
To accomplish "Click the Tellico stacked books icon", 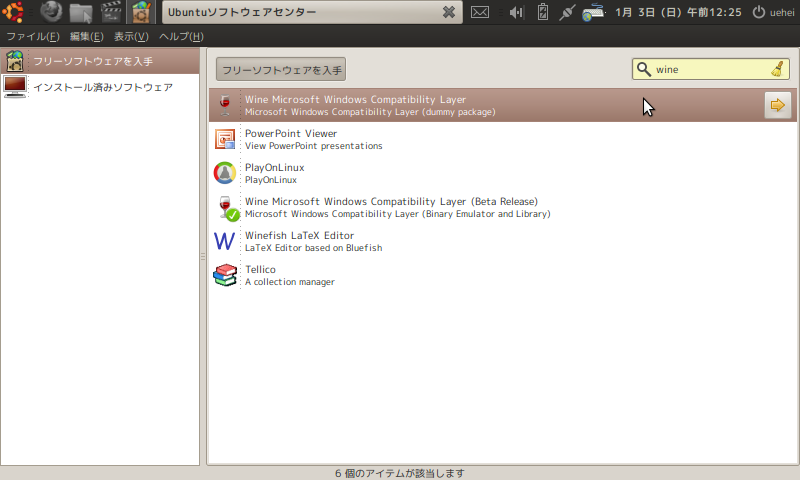I will pyautogui.click(x=225, y=275).
